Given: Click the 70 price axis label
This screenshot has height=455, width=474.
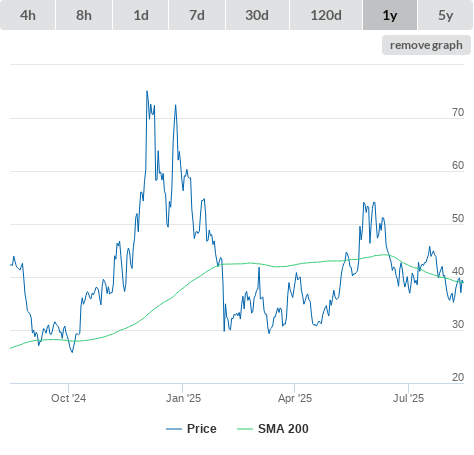Looking at the screenshot, I should coord(458,113).
